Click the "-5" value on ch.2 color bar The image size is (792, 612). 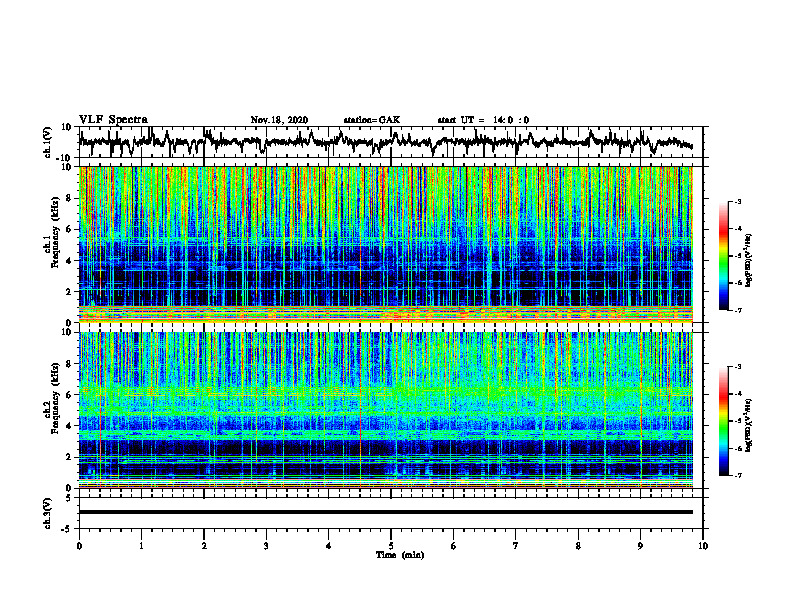pos(738,421)
